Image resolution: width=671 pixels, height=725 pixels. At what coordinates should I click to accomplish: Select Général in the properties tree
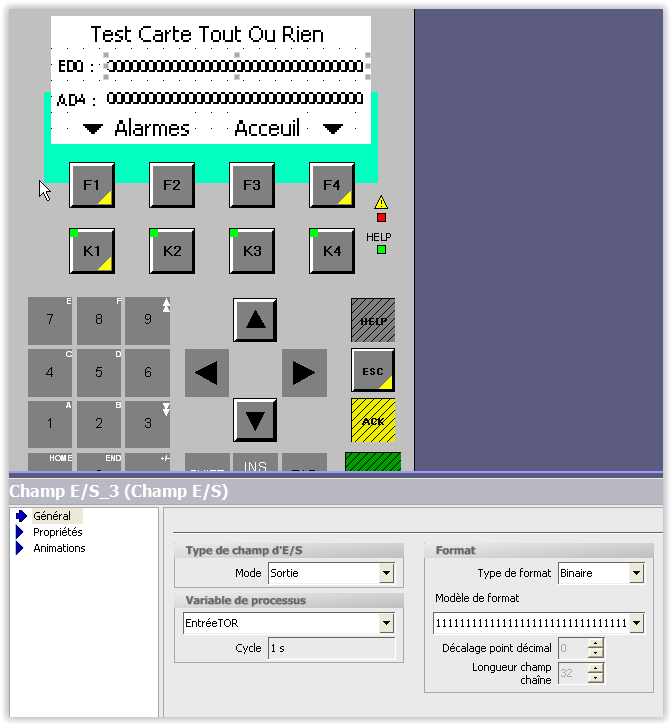click(x=52, y=516)
